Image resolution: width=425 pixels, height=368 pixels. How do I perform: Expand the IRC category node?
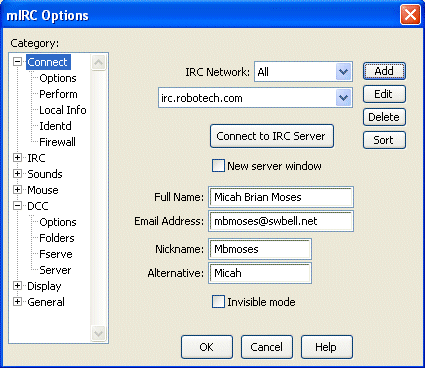(x=17, y=158)
